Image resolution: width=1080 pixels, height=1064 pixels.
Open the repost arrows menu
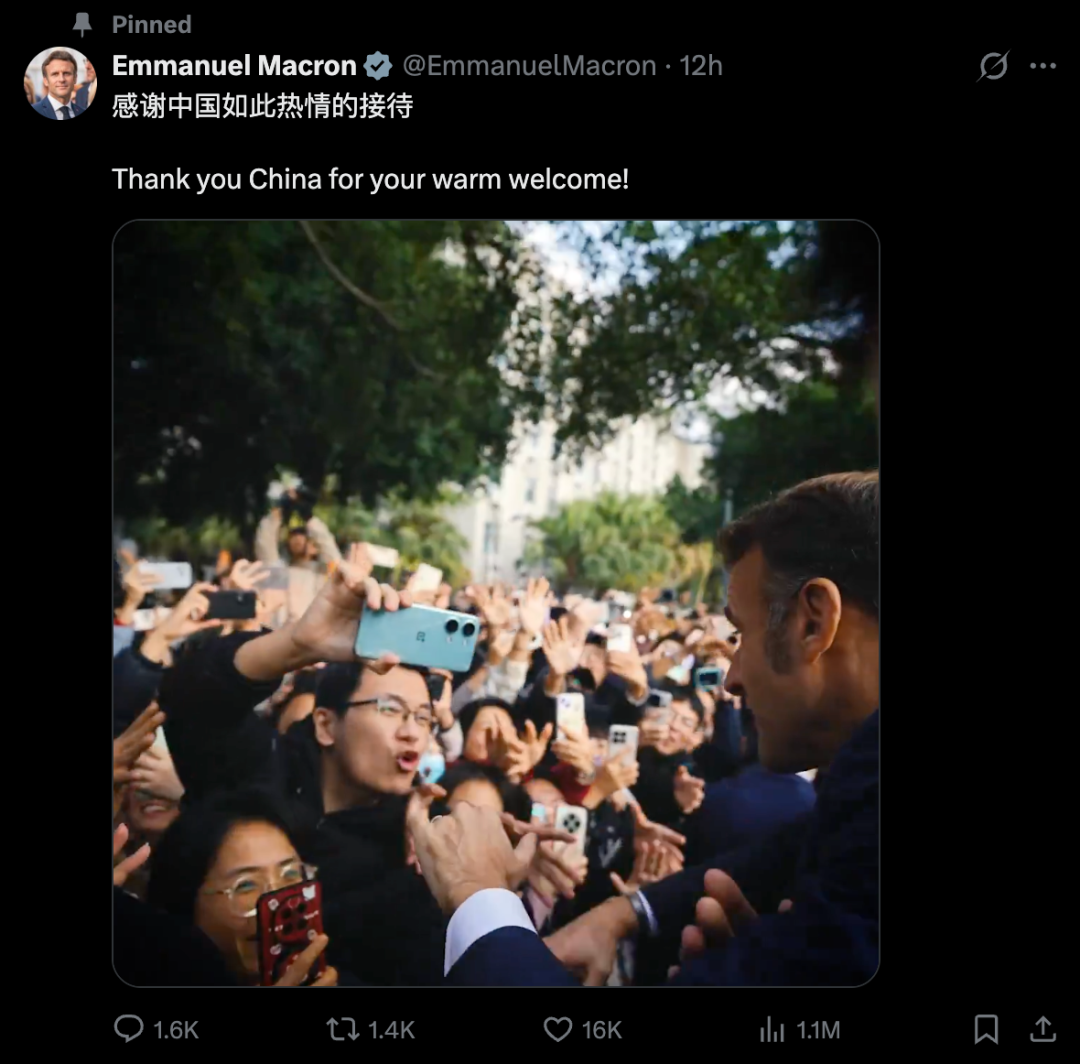[x=343, y=1029]
